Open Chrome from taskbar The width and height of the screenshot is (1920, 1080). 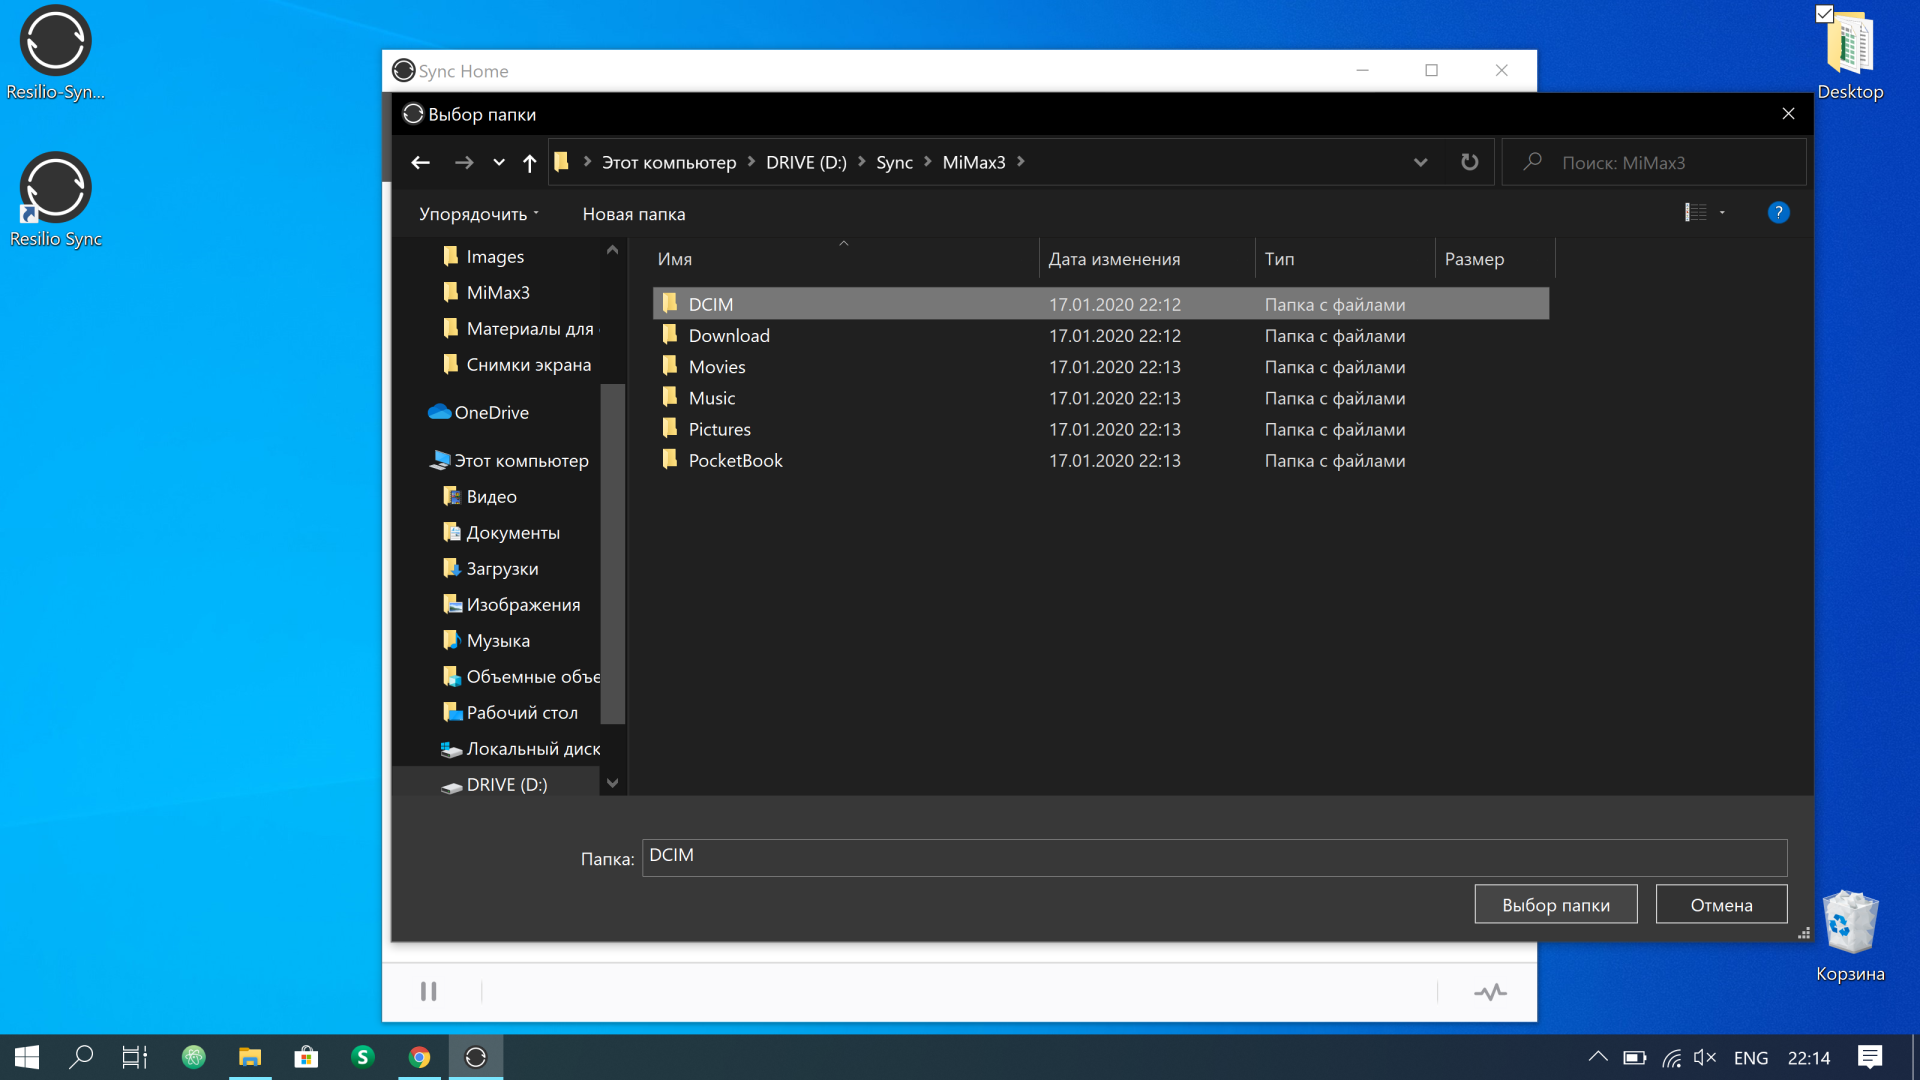tap(419, 1057)
